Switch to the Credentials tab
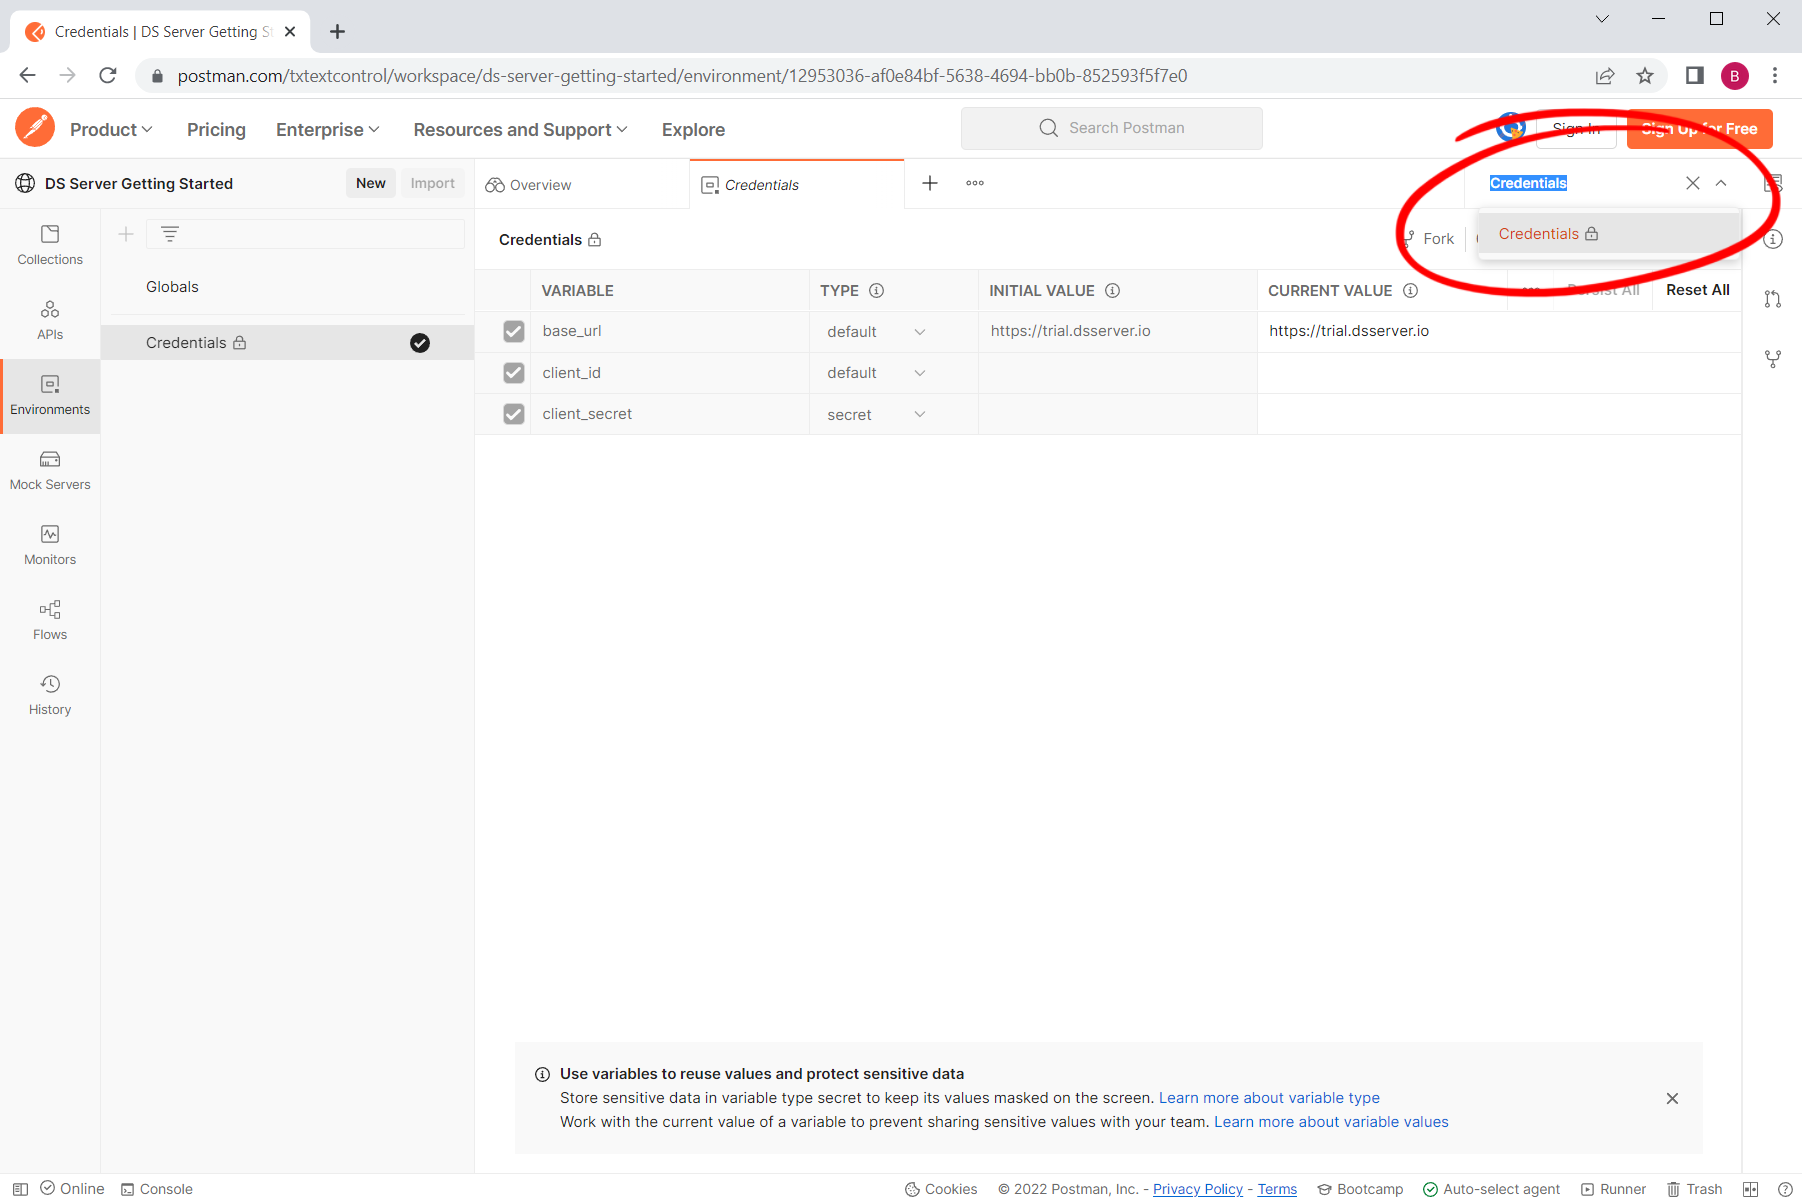Viewport: 1802px width, 1204px height. [797, 185]
